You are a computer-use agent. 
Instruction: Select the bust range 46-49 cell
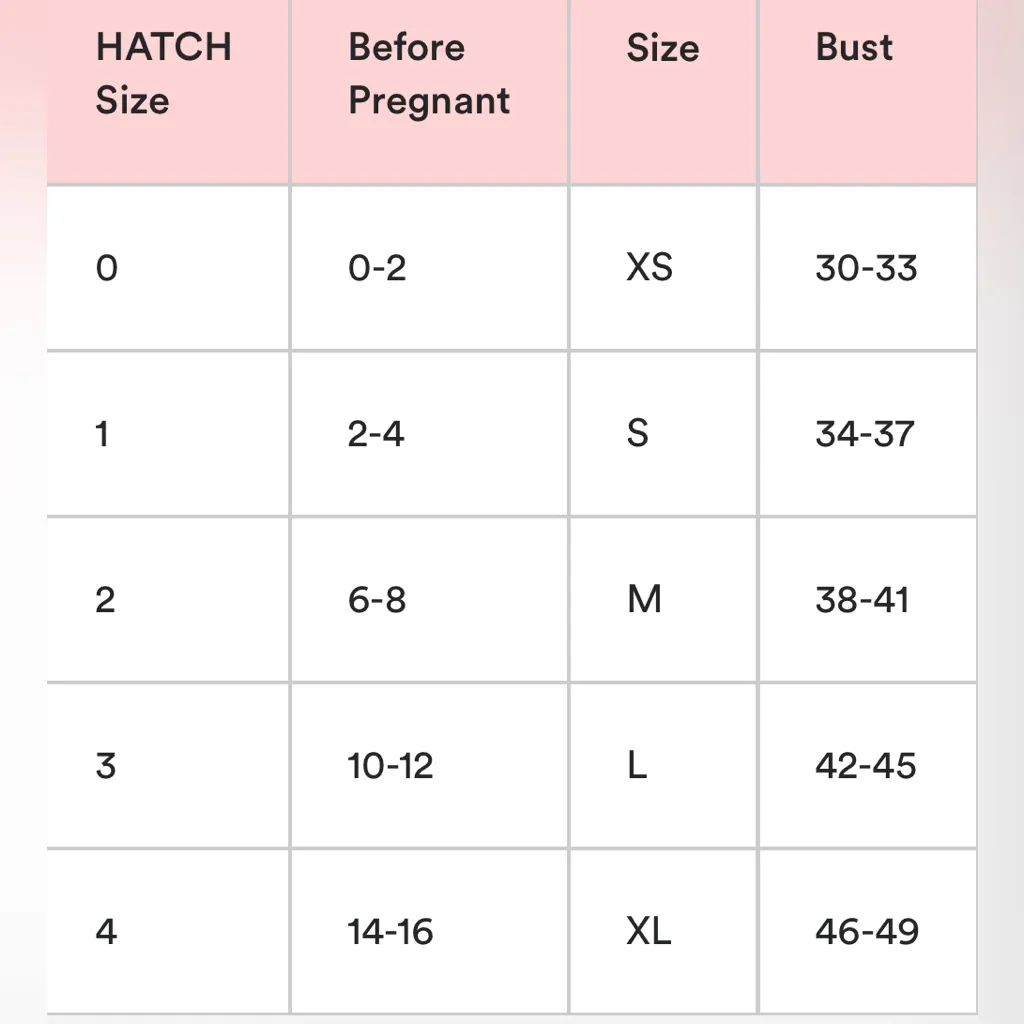pyautogui.click(x=867, y=932)
